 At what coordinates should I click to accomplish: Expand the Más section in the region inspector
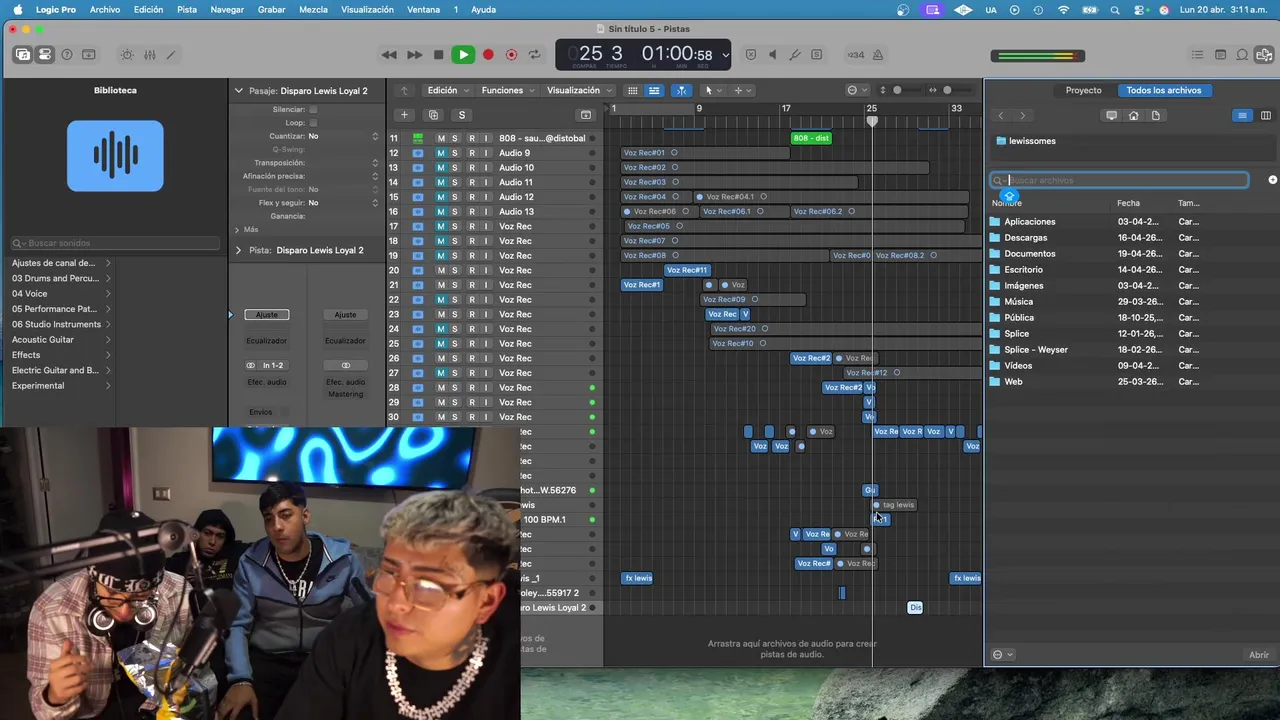point(238,229)
